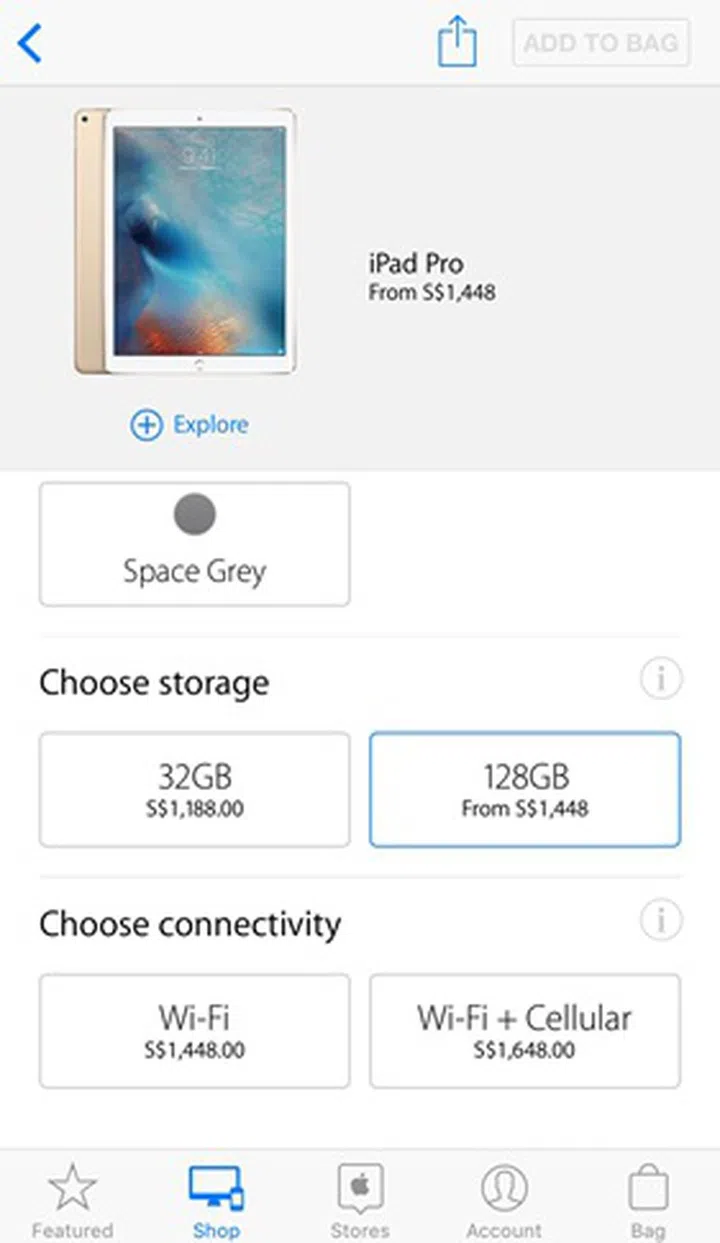The image size is (720, 1243).
Task: Tap the Explore link
Action: click(211, 425)
